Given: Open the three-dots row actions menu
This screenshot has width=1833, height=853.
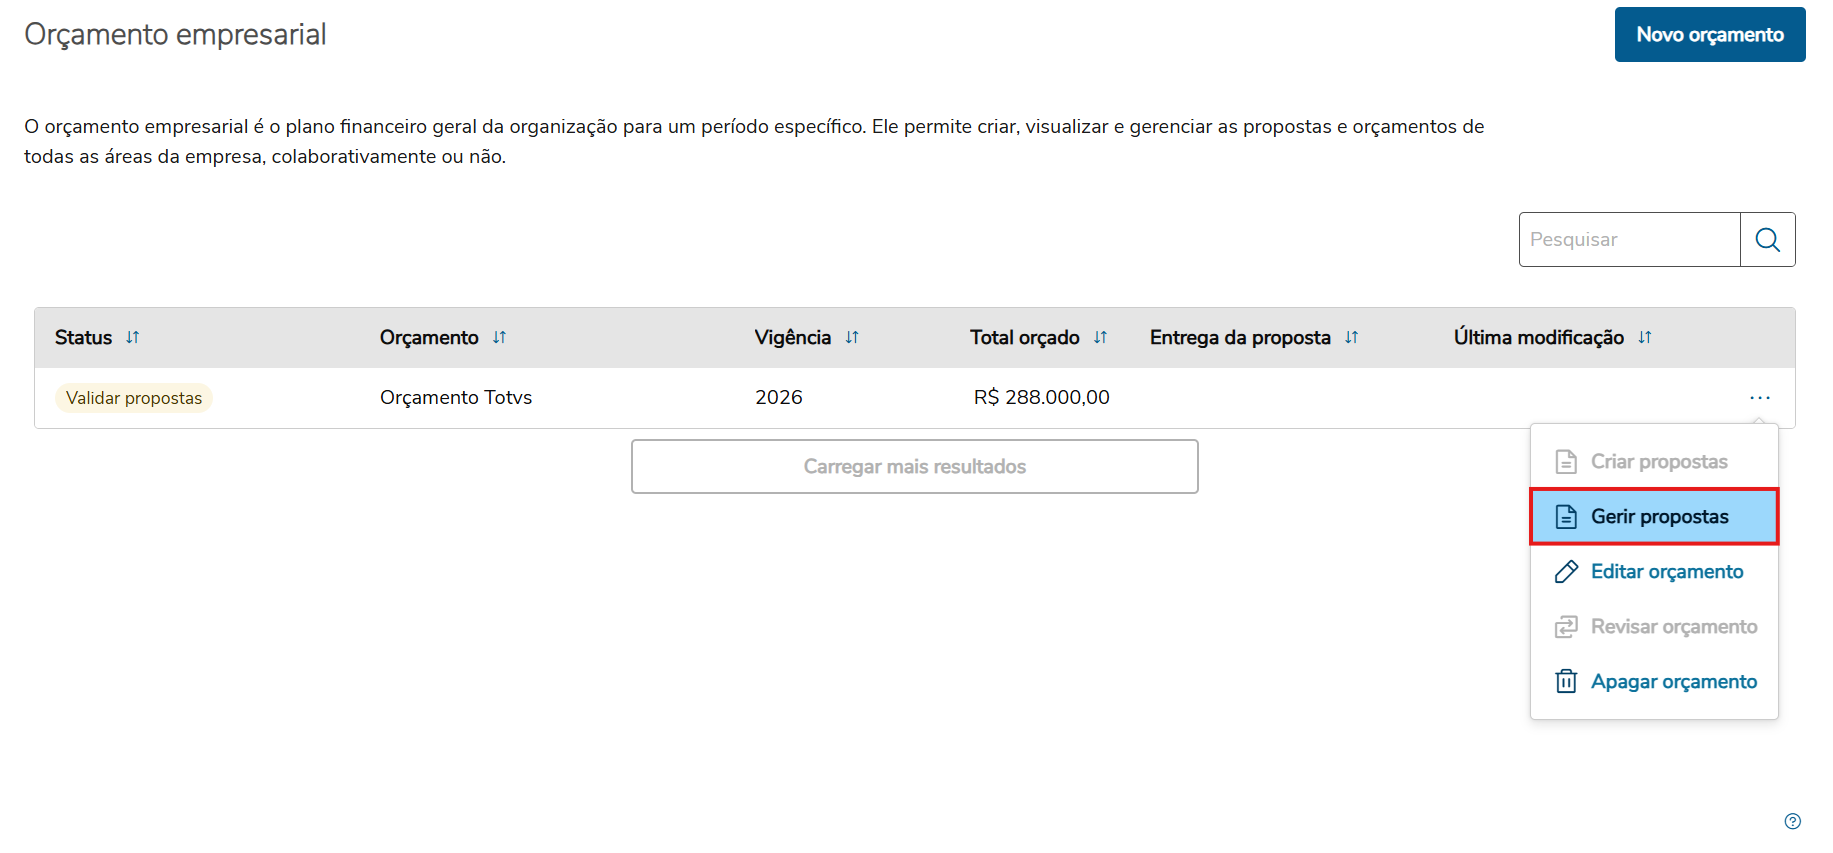Looking at the screenshot, I should [x=1760, y=398].
